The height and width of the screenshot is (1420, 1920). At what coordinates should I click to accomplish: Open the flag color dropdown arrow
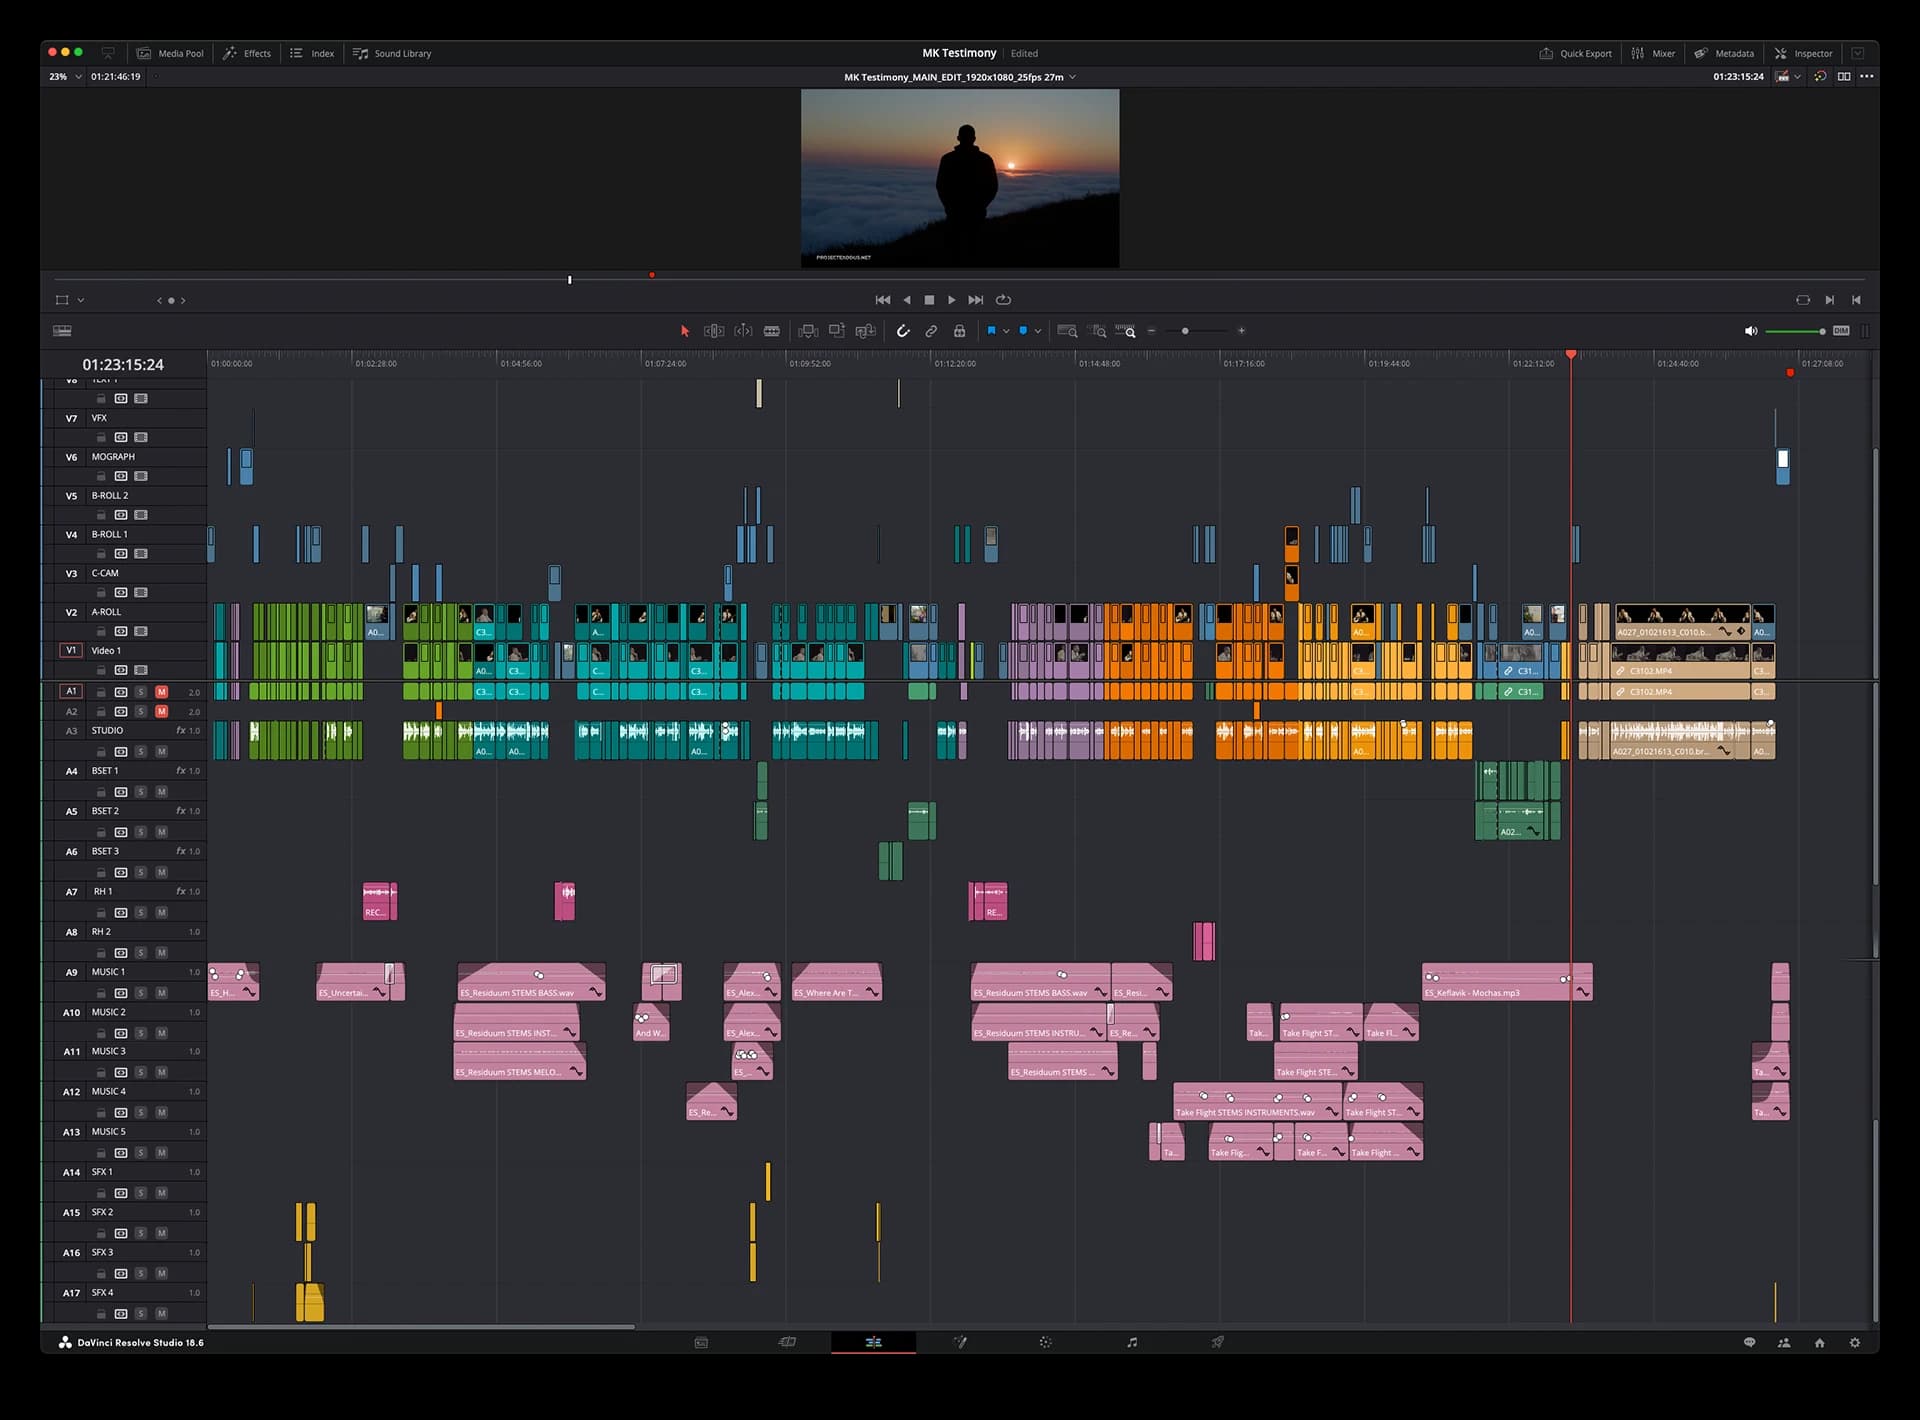pos(1006,331)
